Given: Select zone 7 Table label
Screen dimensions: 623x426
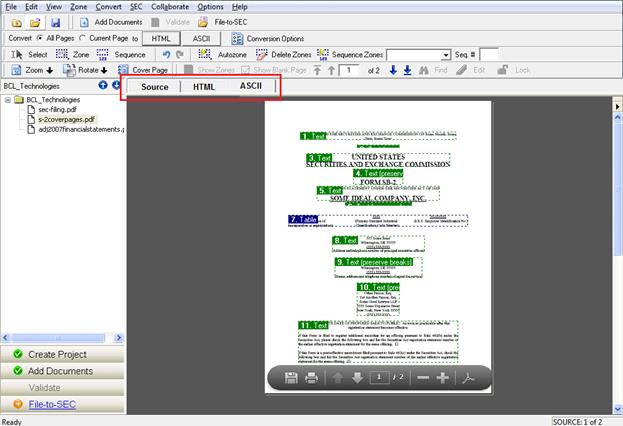Looking at the screenshot, I should 303,219.
